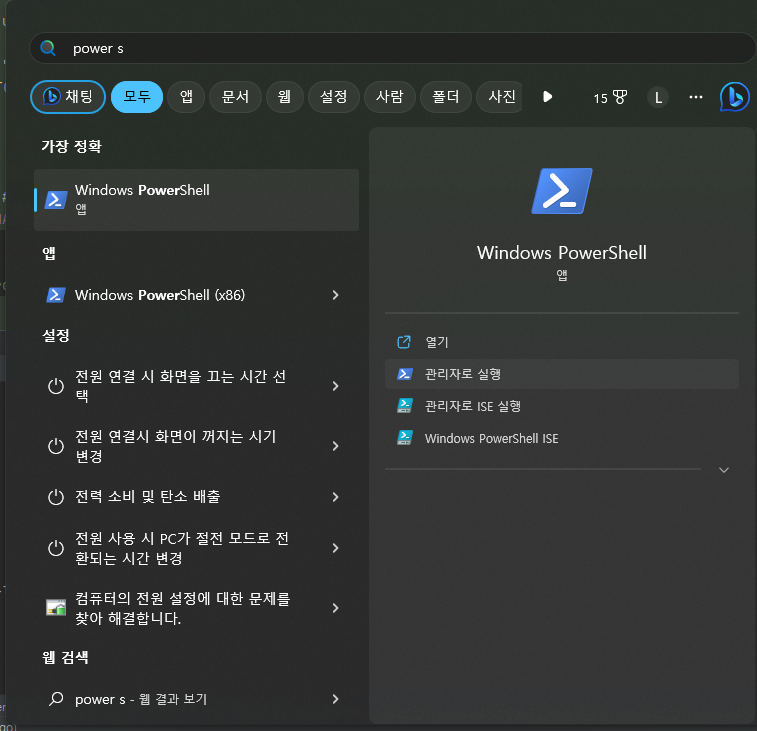This screenshot has width=757, height=731.
Task: Click the large PowerShell logo in preview pane
Action: click(562, 191)
